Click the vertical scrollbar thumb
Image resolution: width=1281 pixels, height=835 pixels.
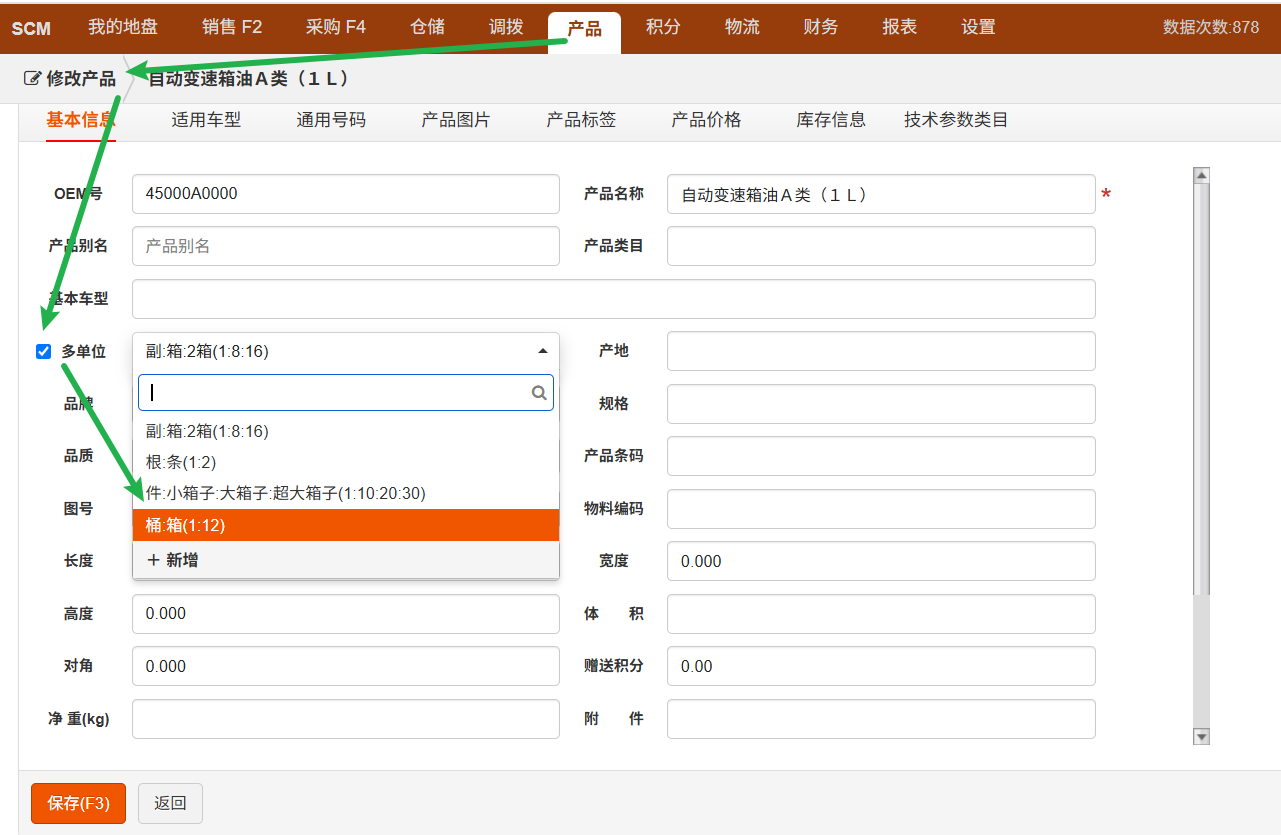click(x=1202, y=390)
